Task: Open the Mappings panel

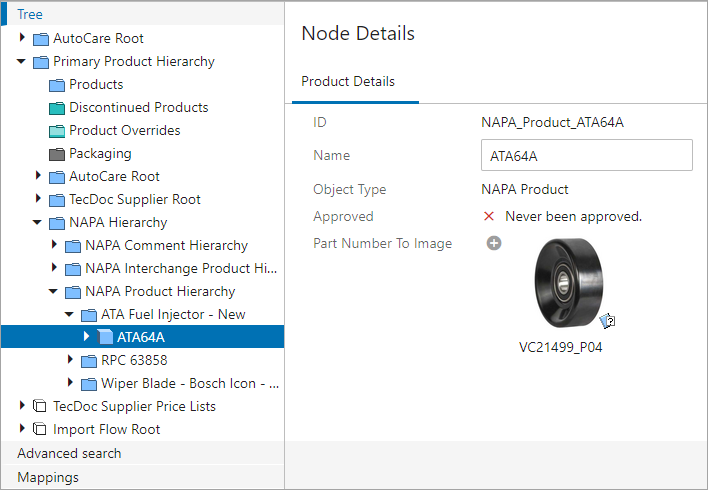Action: (143, 477)
